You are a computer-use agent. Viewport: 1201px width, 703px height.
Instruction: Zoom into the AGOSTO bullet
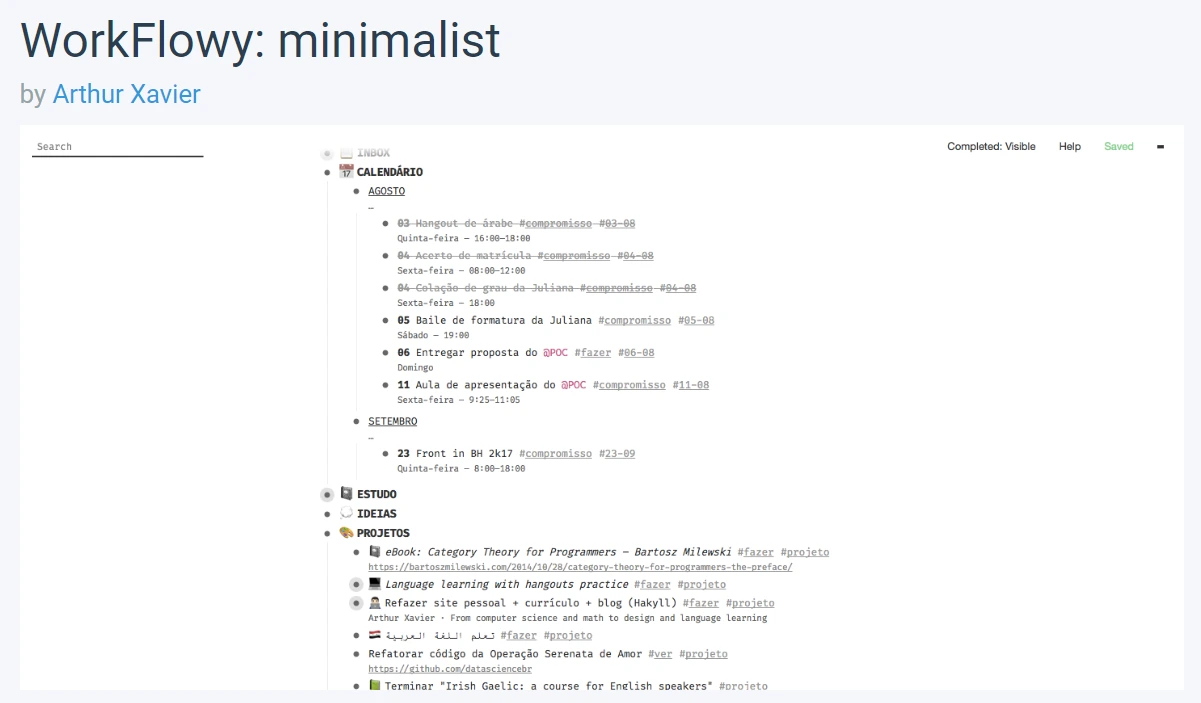click(356, 191)
